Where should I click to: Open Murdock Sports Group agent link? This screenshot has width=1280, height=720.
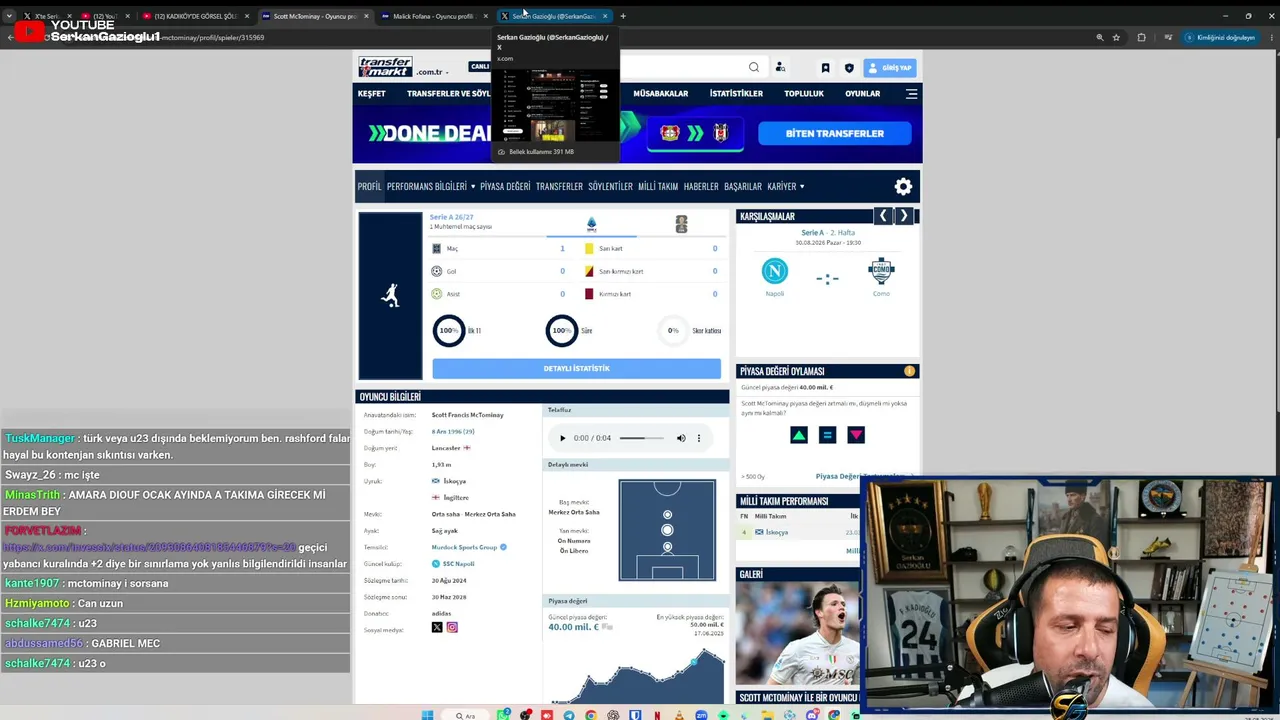point(464,547)
